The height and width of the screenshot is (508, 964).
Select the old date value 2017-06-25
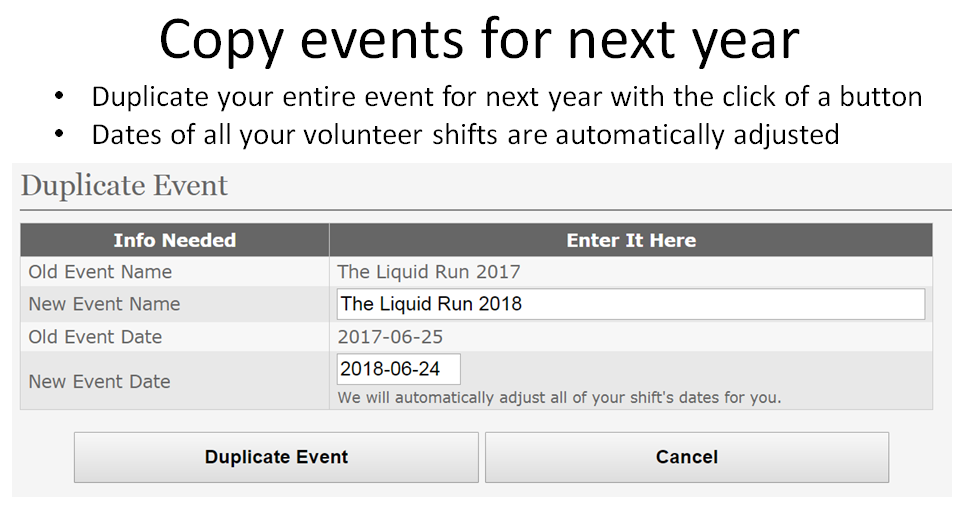pos(390,337)
